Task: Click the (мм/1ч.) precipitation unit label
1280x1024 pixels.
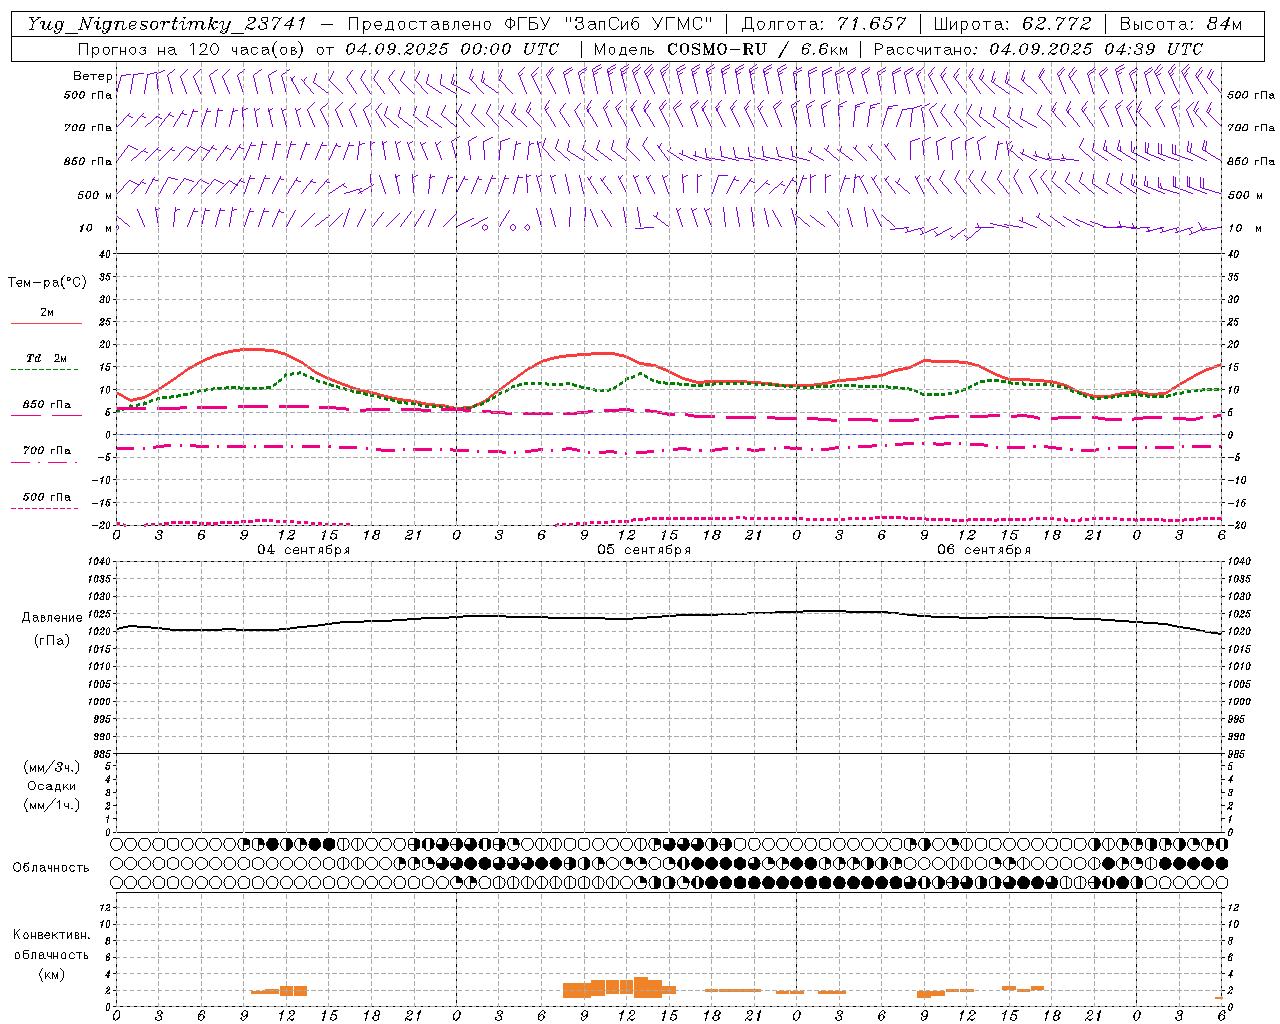Action: (52, 805)
